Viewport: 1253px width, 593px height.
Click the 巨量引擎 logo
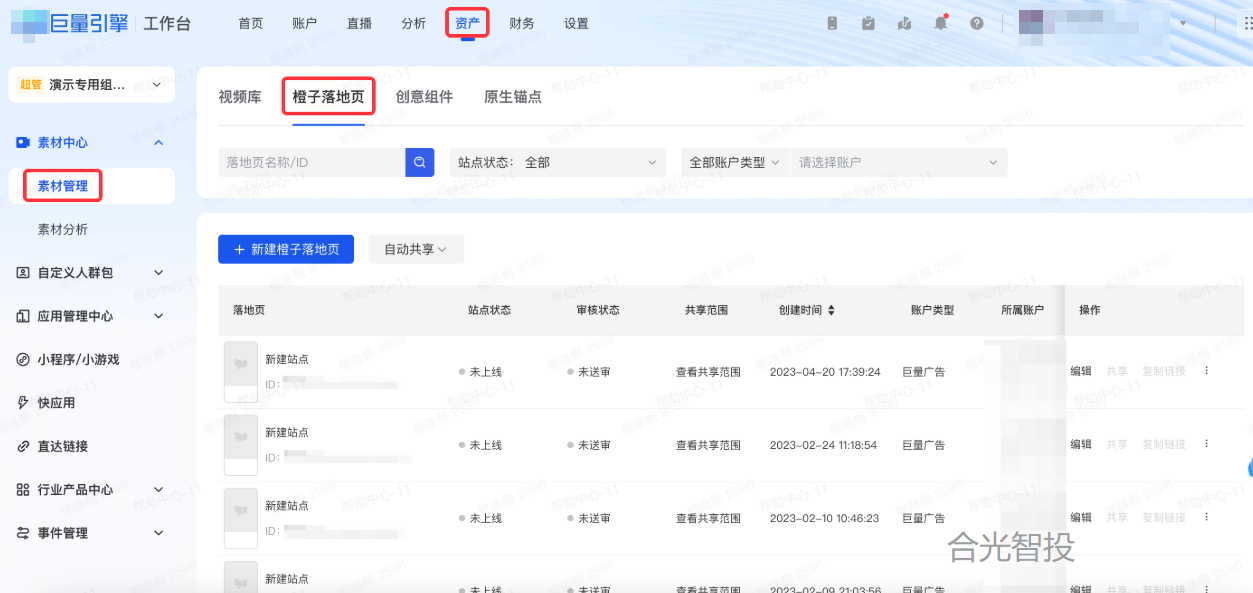pyautogui.click(x=70, y=23)
